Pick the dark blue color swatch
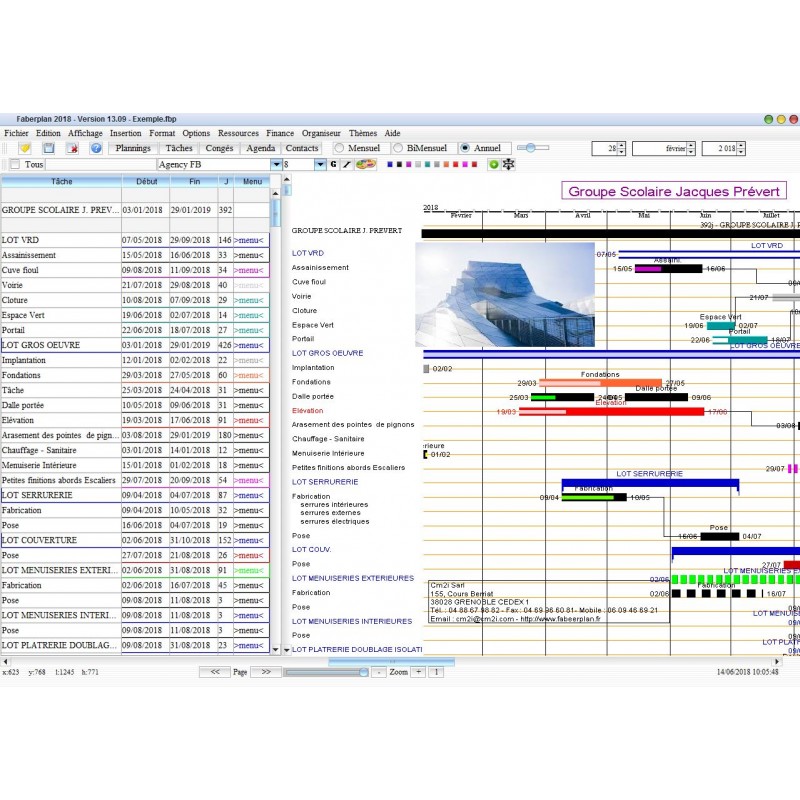The height and width of the screenshot is (800, 800). click(x=390, y=164)
